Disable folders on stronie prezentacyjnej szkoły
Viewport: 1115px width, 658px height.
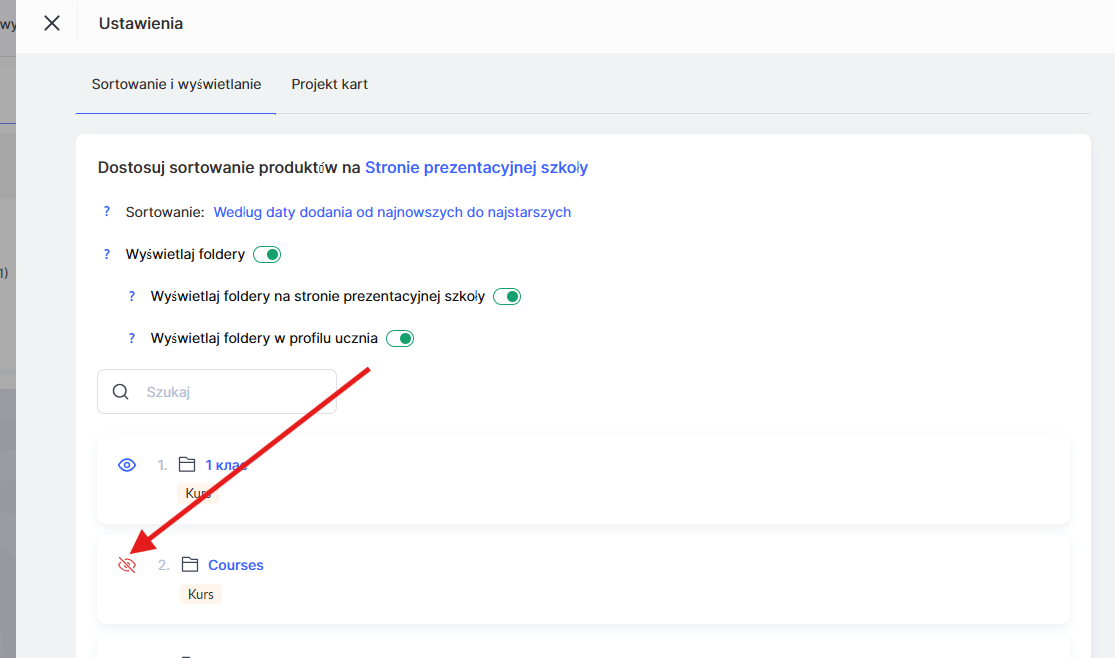click(x=507, y=297)
